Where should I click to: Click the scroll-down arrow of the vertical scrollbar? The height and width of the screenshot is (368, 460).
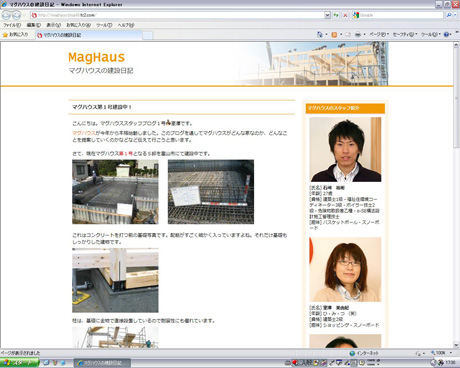(456, 345)
